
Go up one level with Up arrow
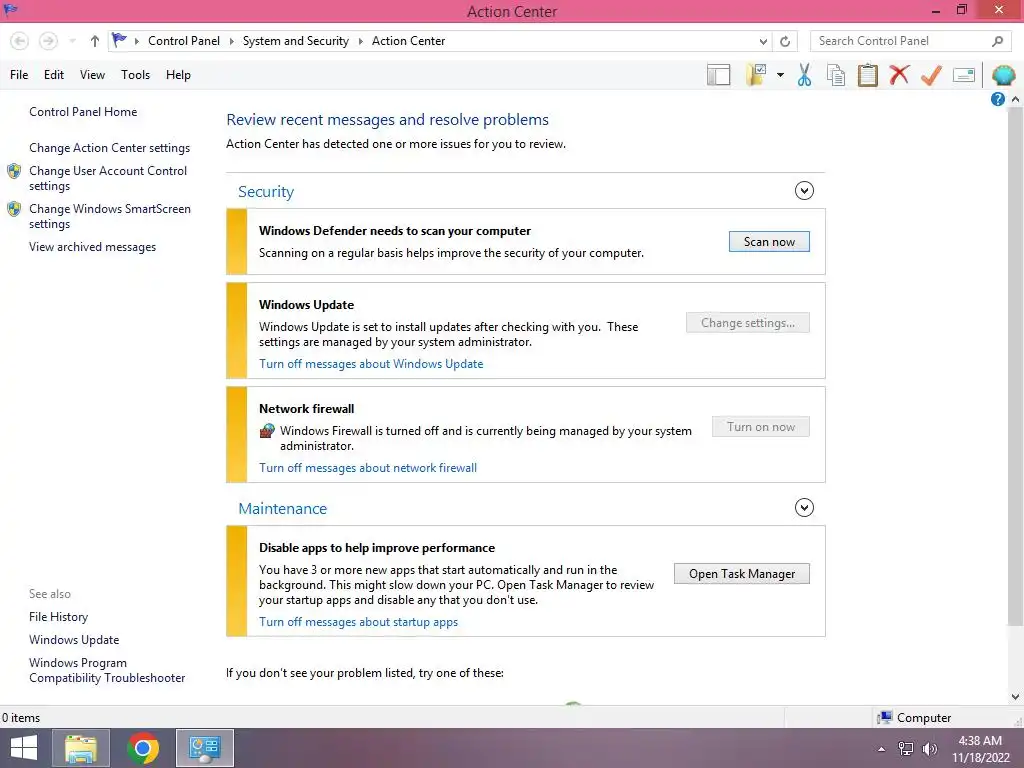(x=95, y=41)
